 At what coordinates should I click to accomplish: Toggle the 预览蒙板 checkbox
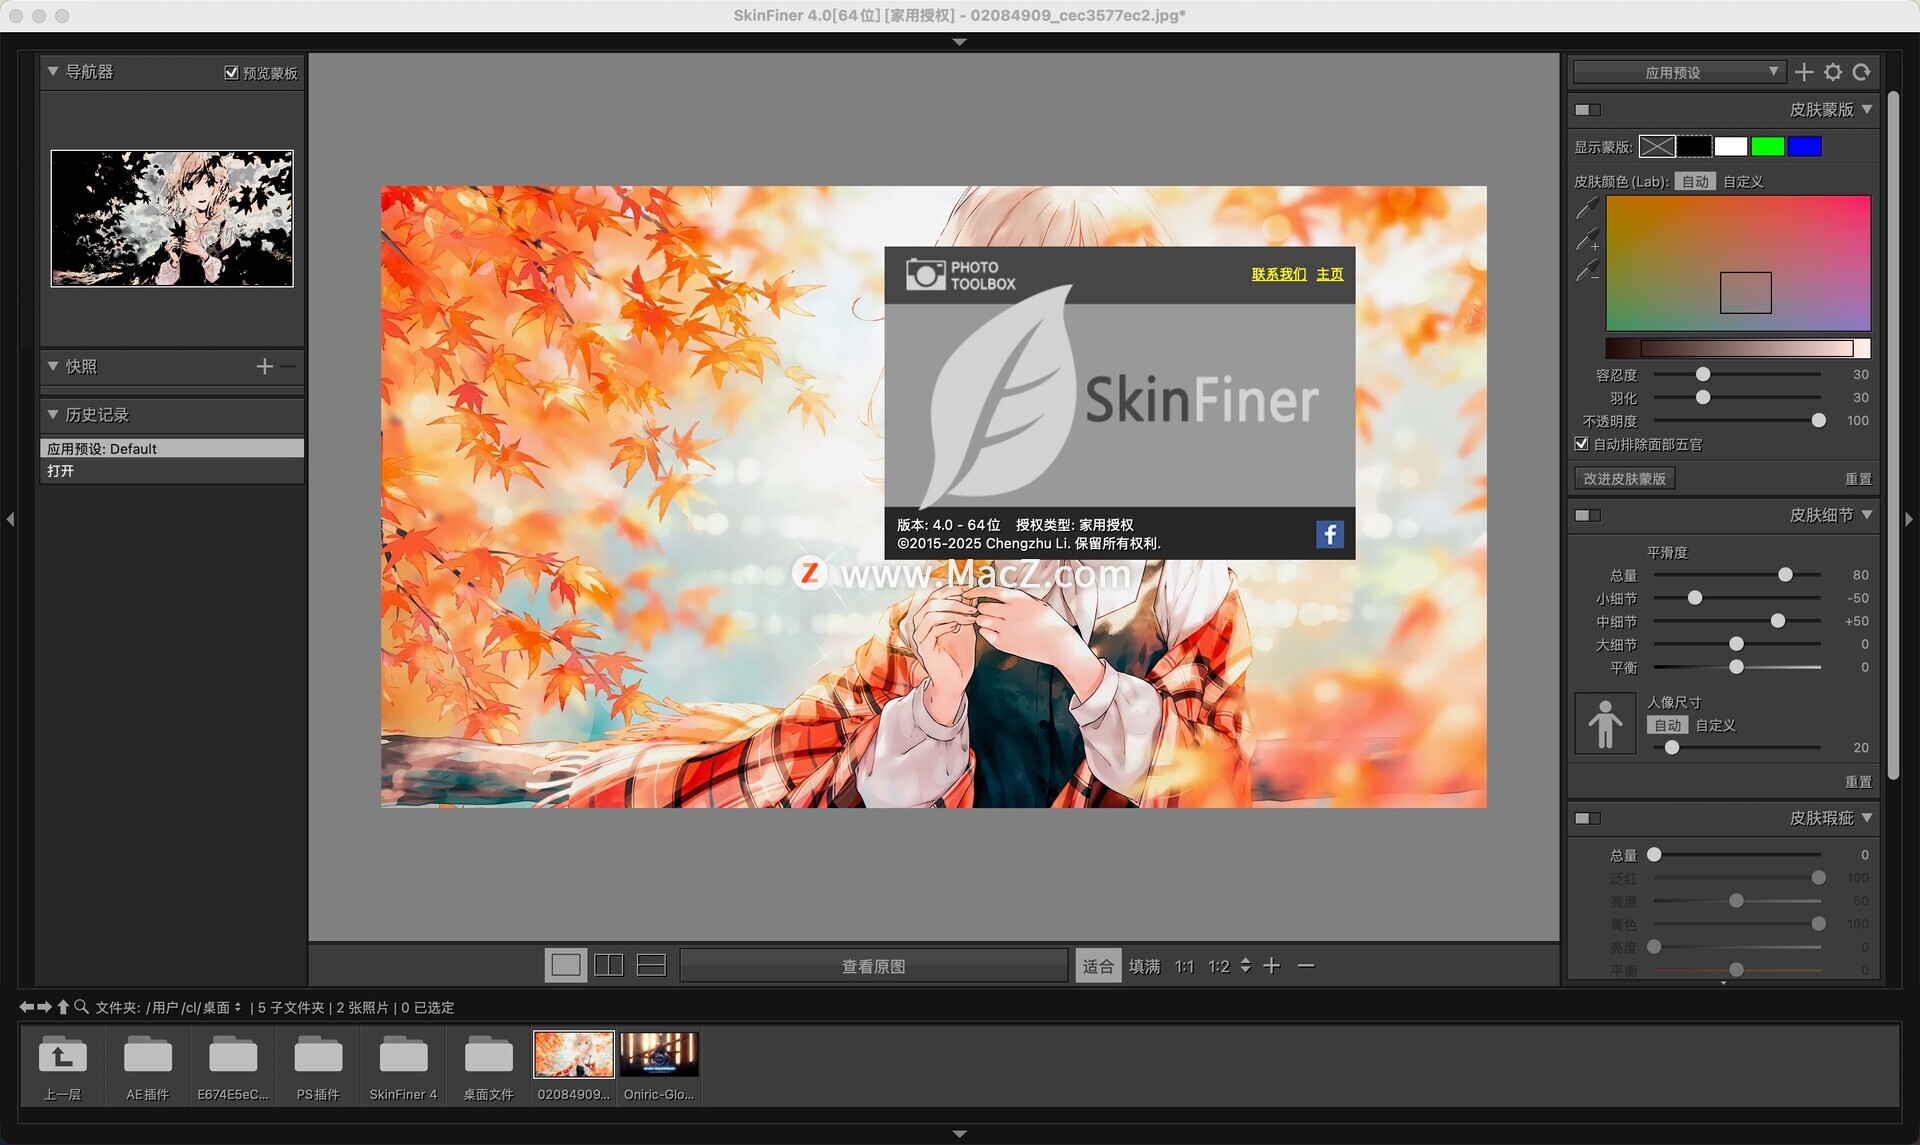pyautogui.click(x=231, y=73)
